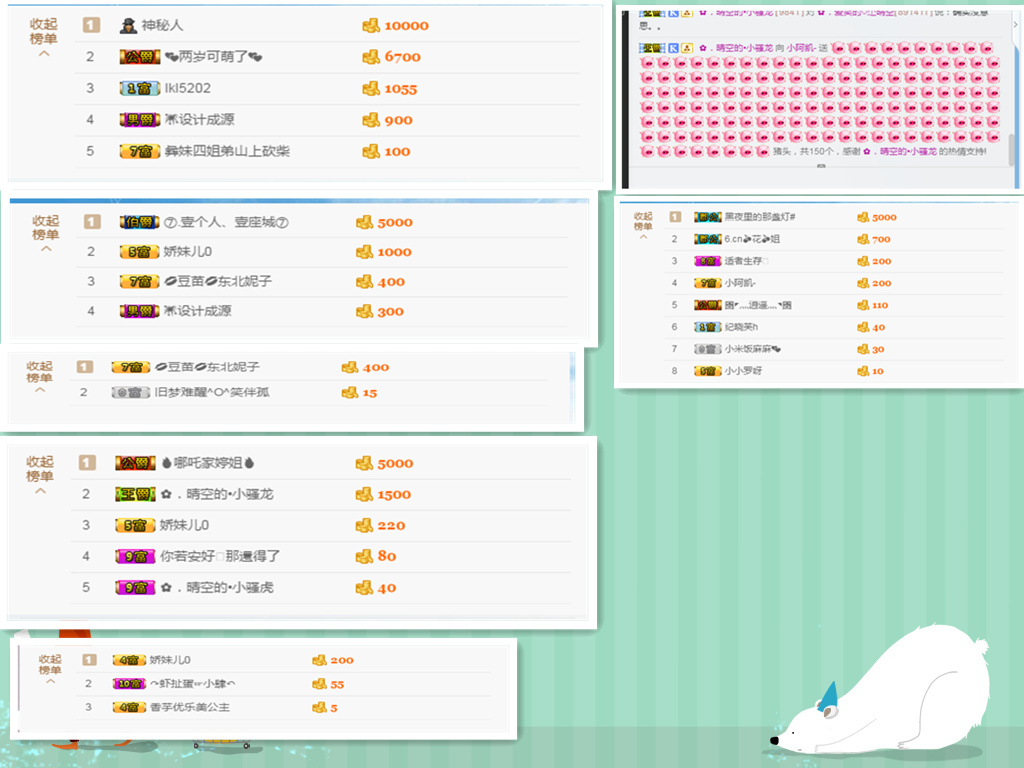Screen dimensions: 1024x768
Task: Collapse the leaderboard topped by 神秘人
Action: tap(43, 38)
